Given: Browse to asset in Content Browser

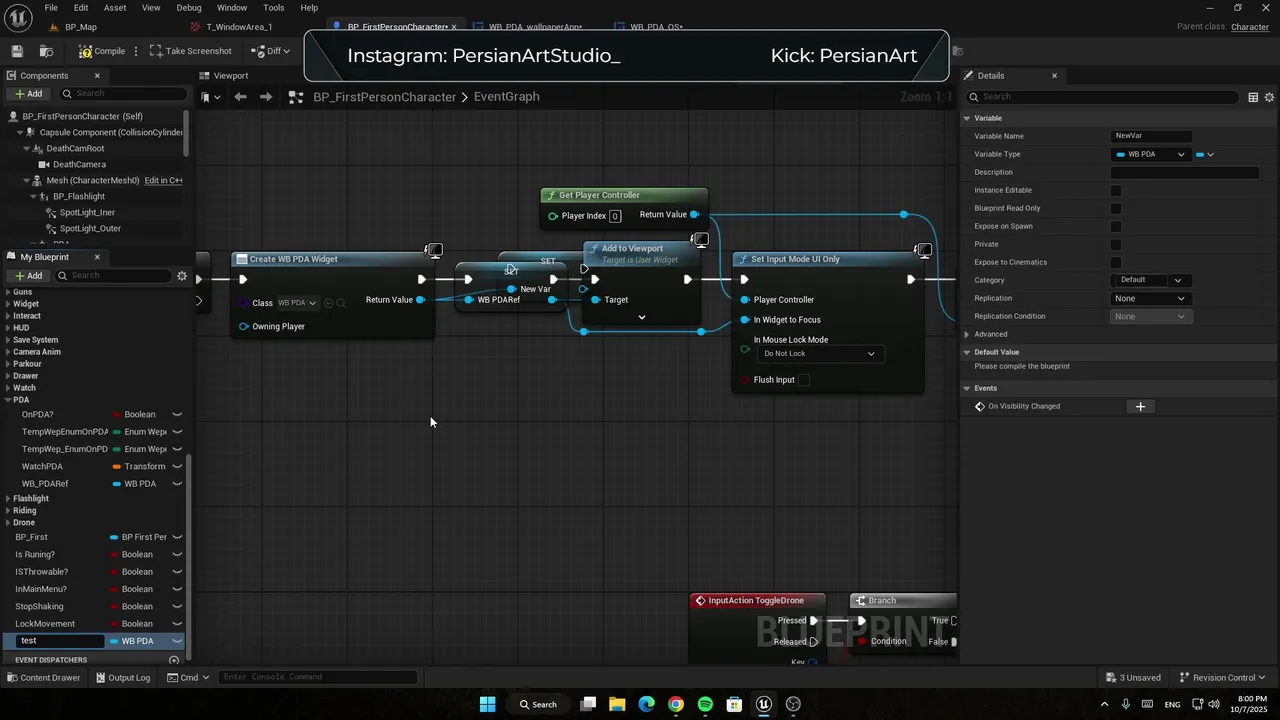Looking at the screenshot, I should [x=46, y=51].
